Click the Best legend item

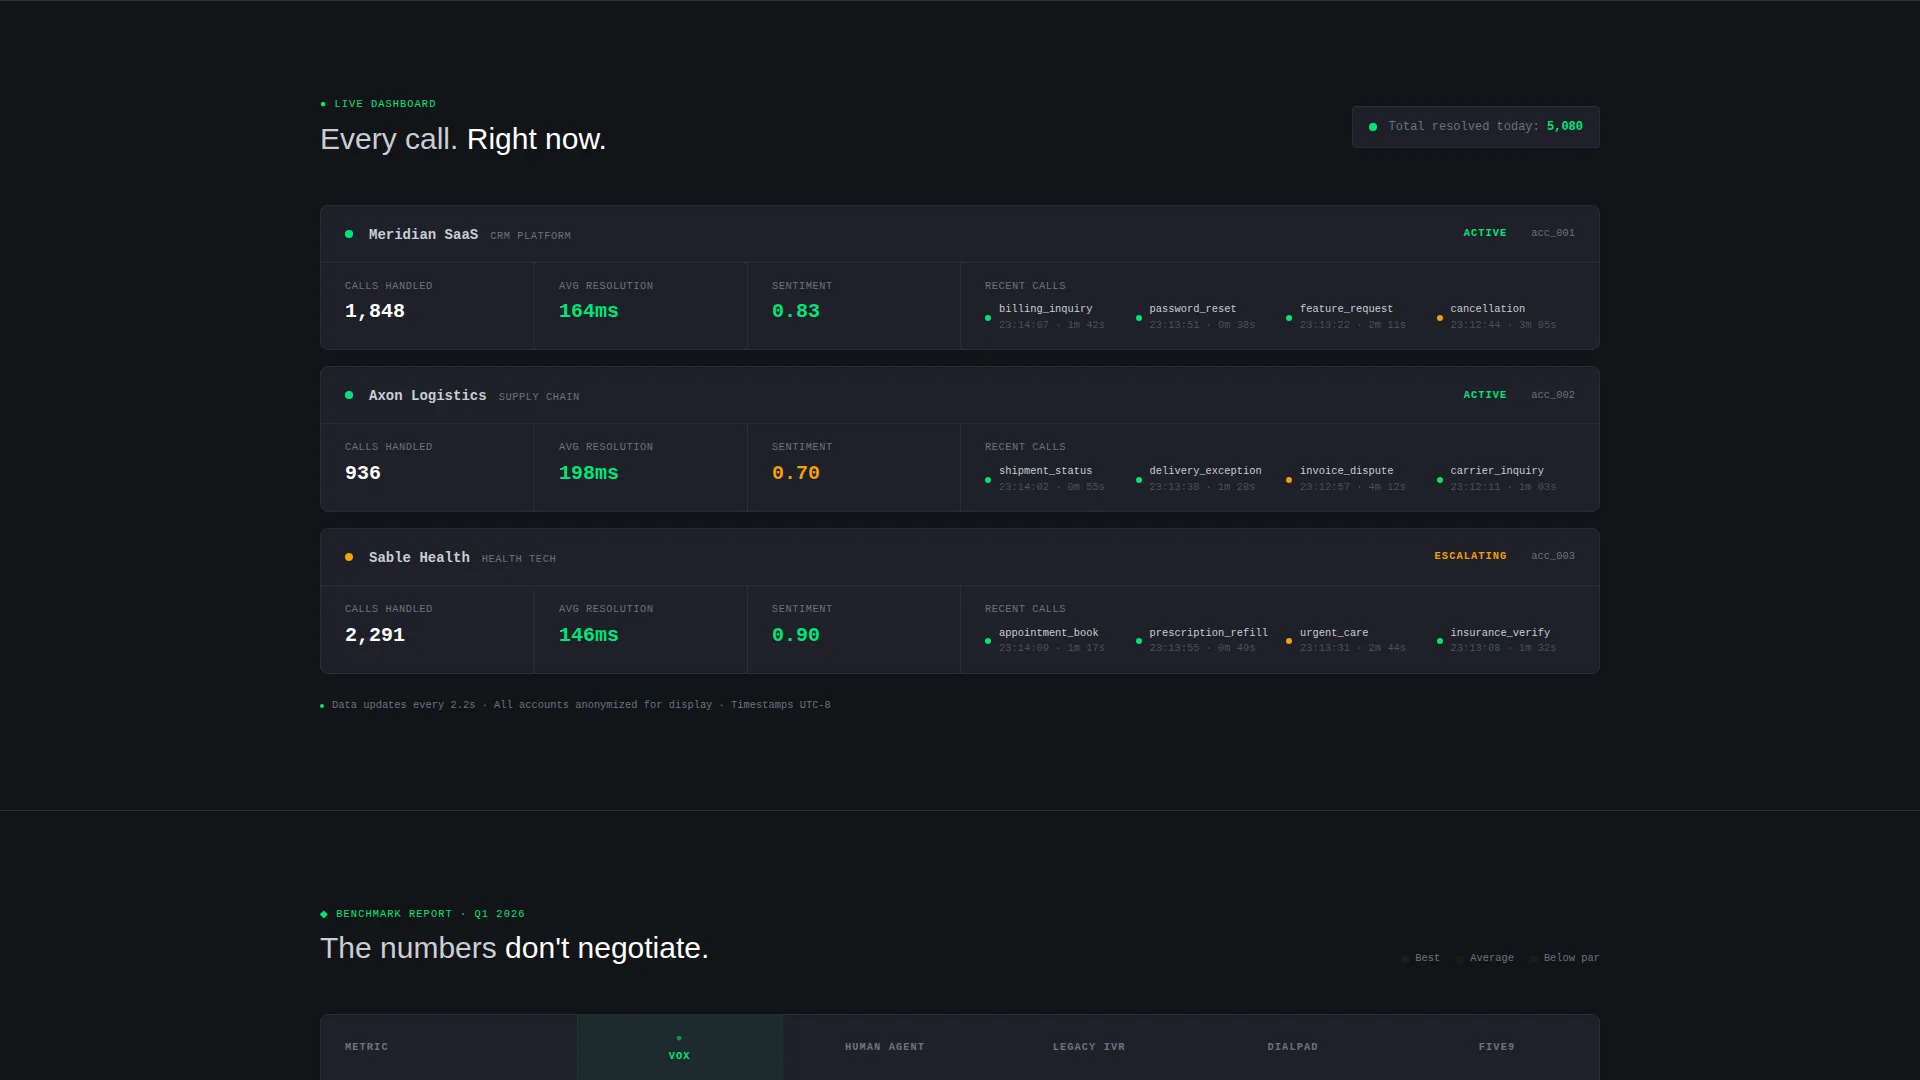1420,958
